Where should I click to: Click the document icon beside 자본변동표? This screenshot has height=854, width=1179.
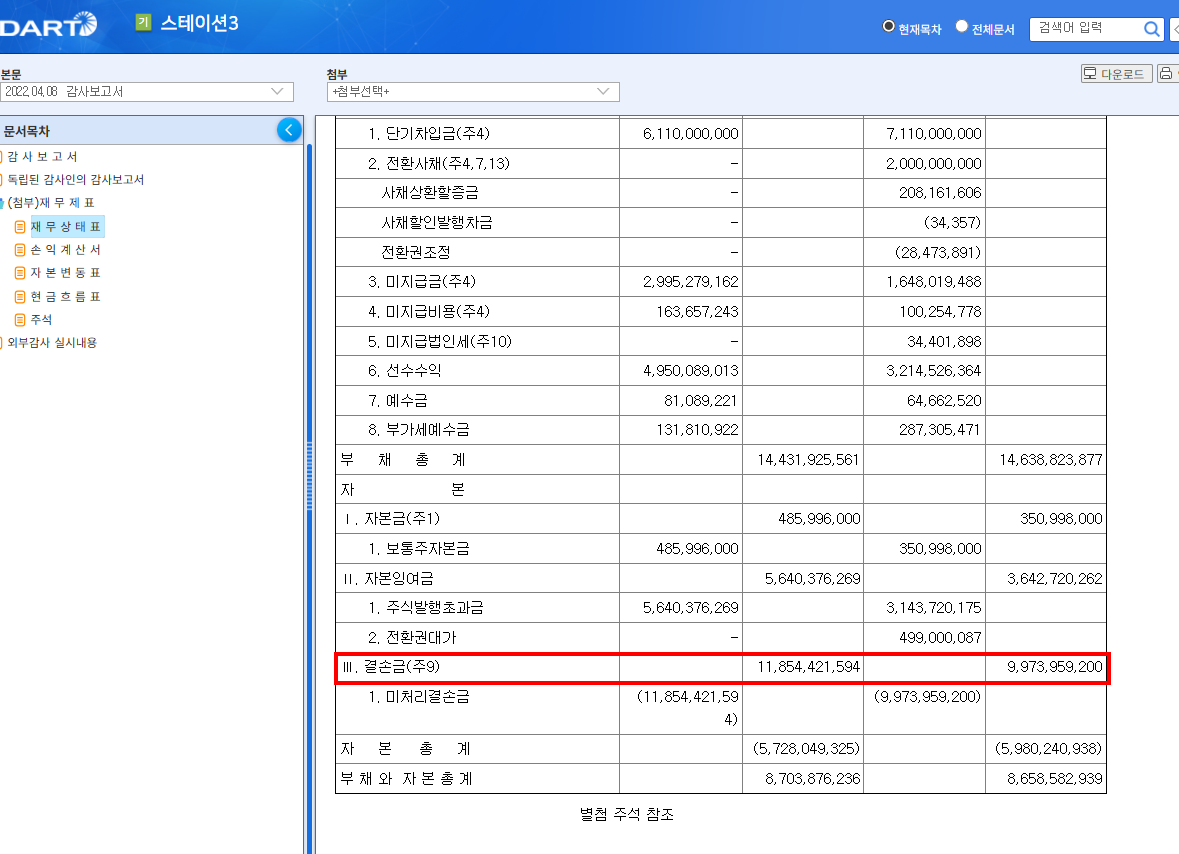point(20,273)
